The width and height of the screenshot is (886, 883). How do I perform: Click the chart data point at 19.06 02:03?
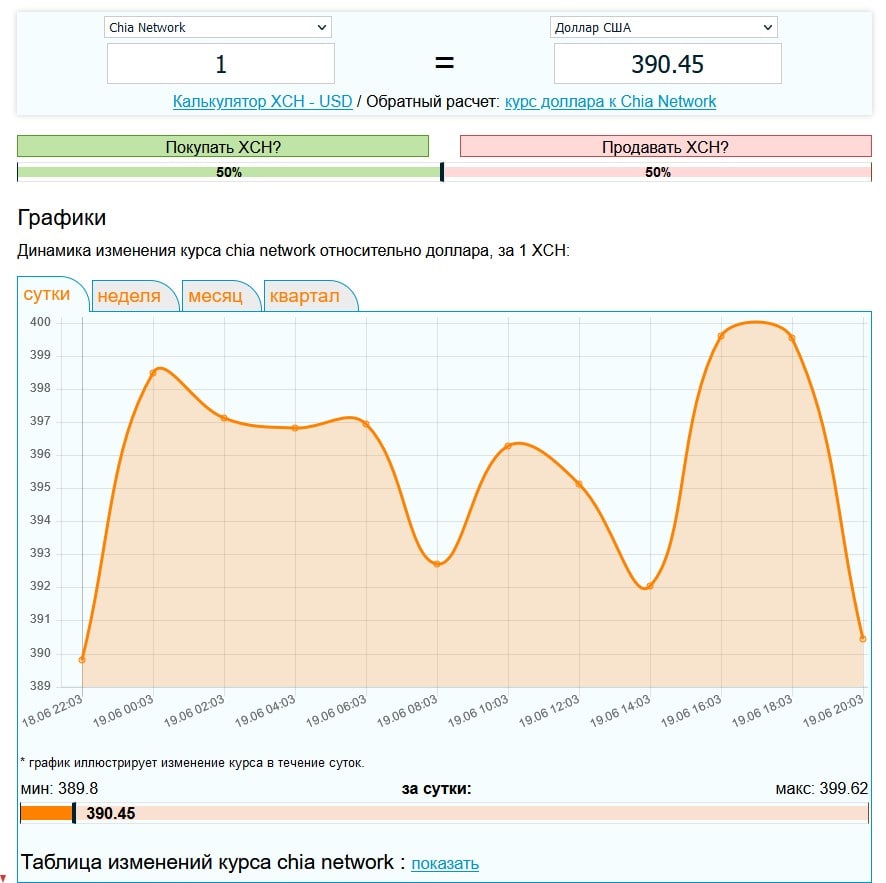(x=224, y=418)
